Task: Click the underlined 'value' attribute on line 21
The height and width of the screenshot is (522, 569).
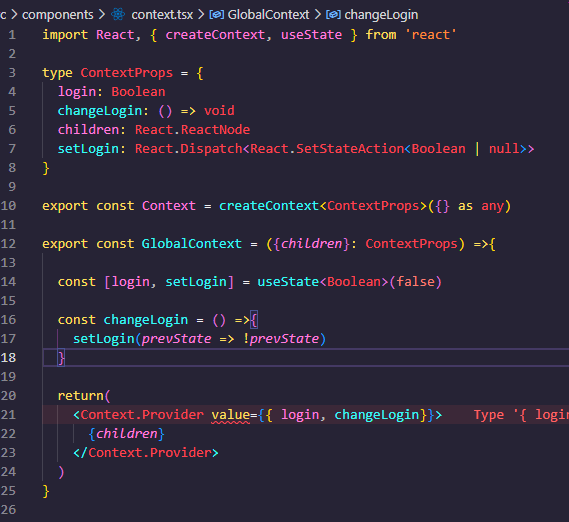Action: point(231,415)
